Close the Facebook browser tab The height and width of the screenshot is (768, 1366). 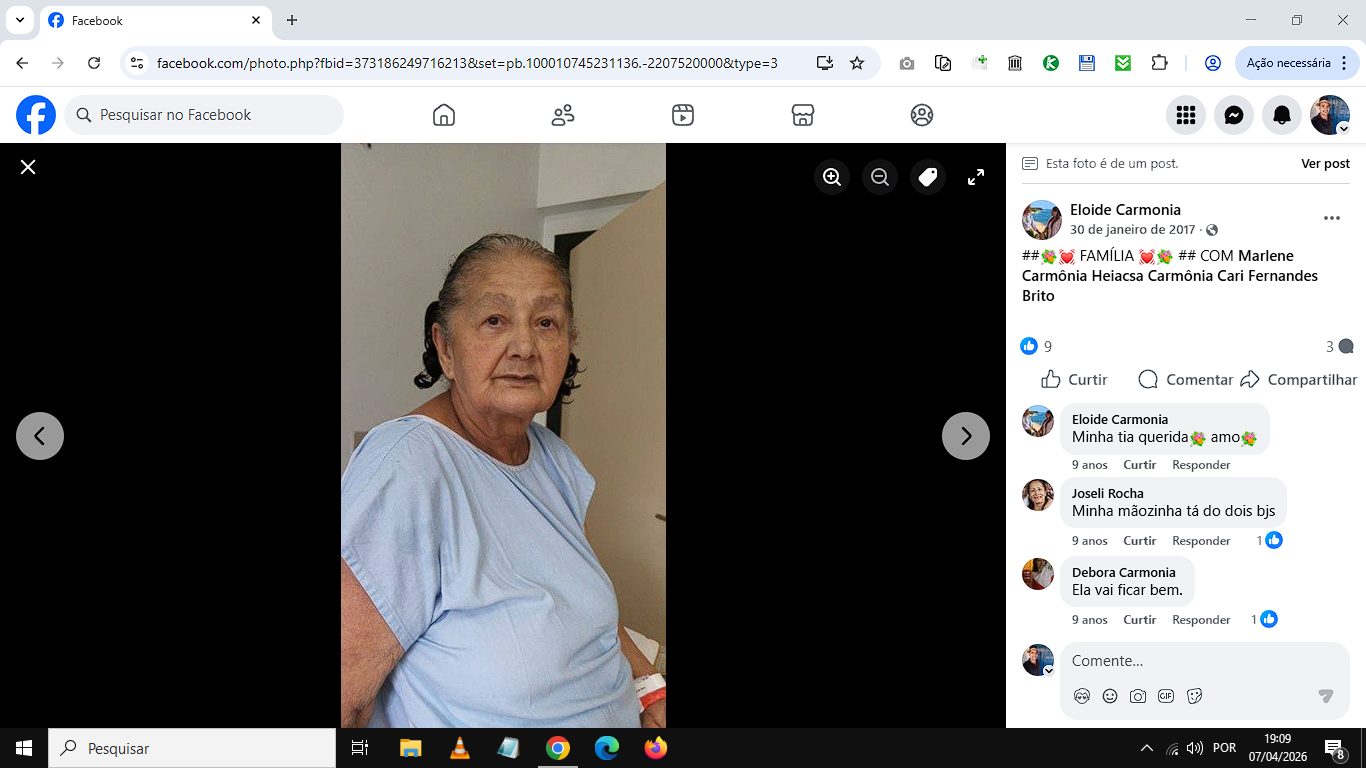click(x=256, y=20)
